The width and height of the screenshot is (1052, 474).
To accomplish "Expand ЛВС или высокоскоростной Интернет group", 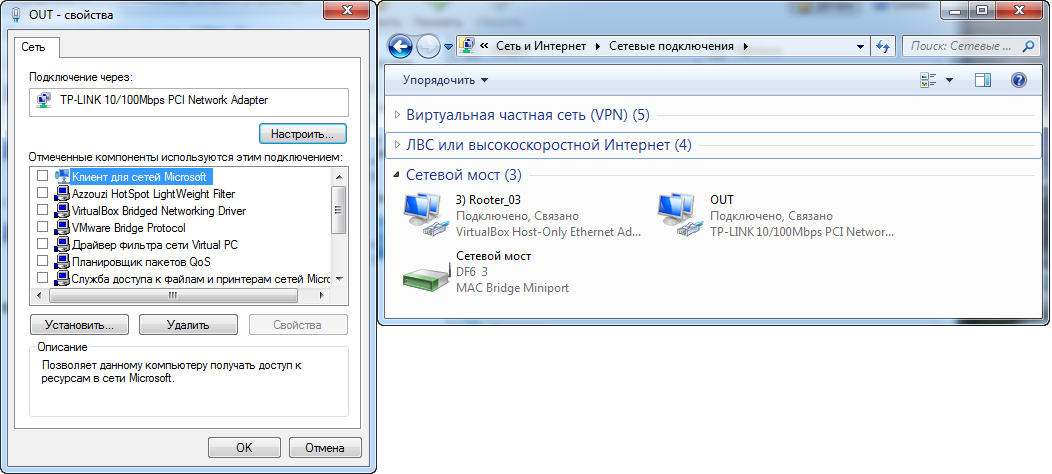I will 398,145.
